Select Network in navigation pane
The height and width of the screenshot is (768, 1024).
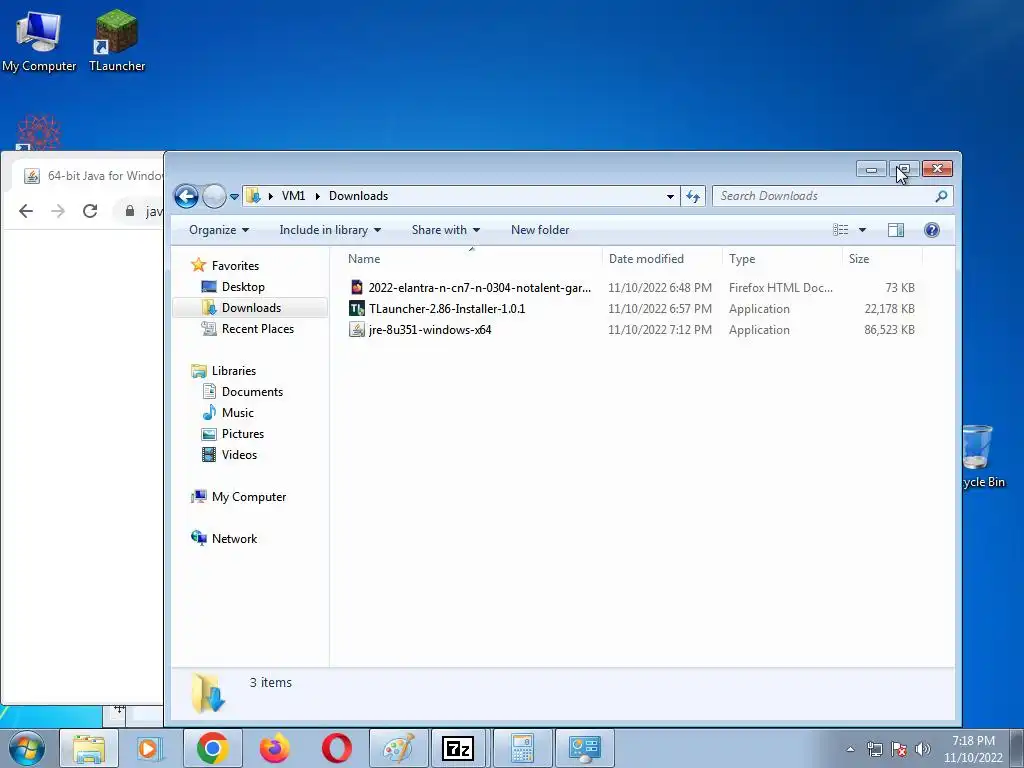coord(234,538)
